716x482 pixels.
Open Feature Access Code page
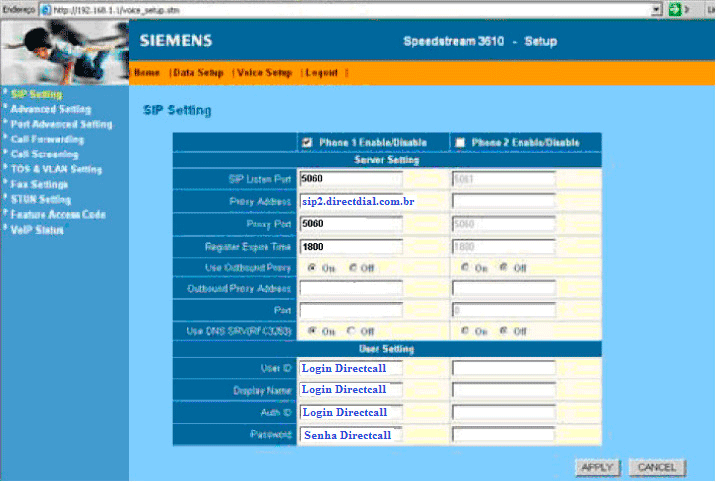(58, 215)
